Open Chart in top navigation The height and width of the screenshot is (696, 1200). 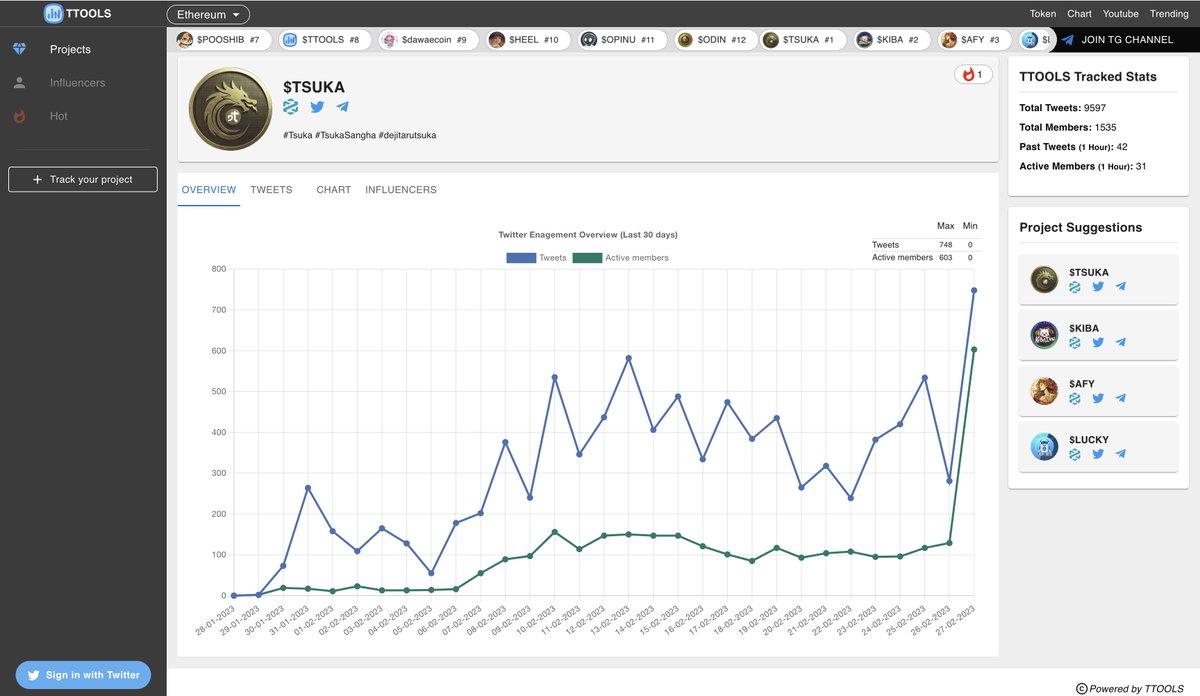(1079, 14)
